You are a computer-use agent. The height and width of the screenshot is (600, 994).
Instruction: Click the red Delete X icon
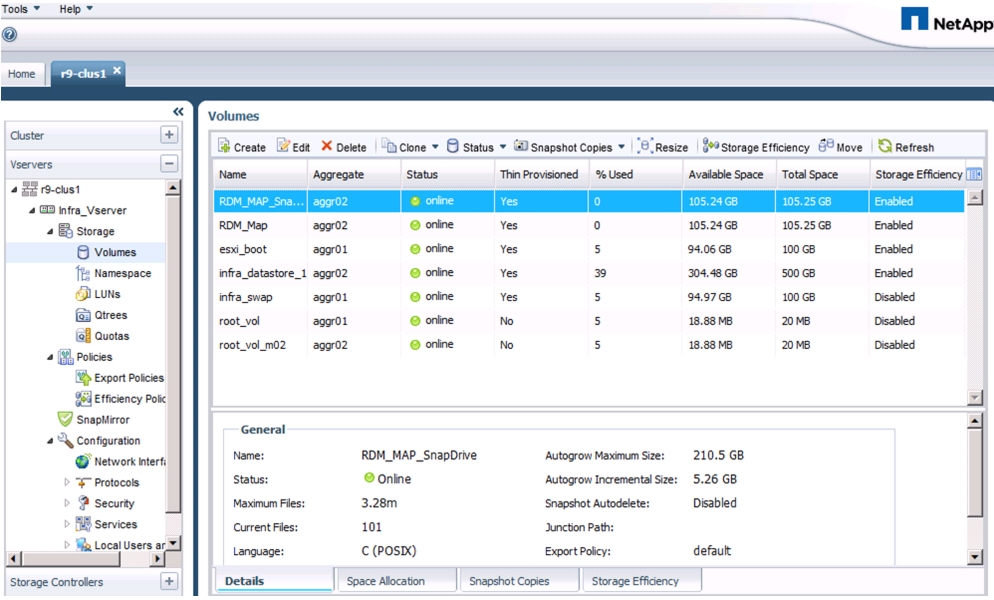pos(326,146)
